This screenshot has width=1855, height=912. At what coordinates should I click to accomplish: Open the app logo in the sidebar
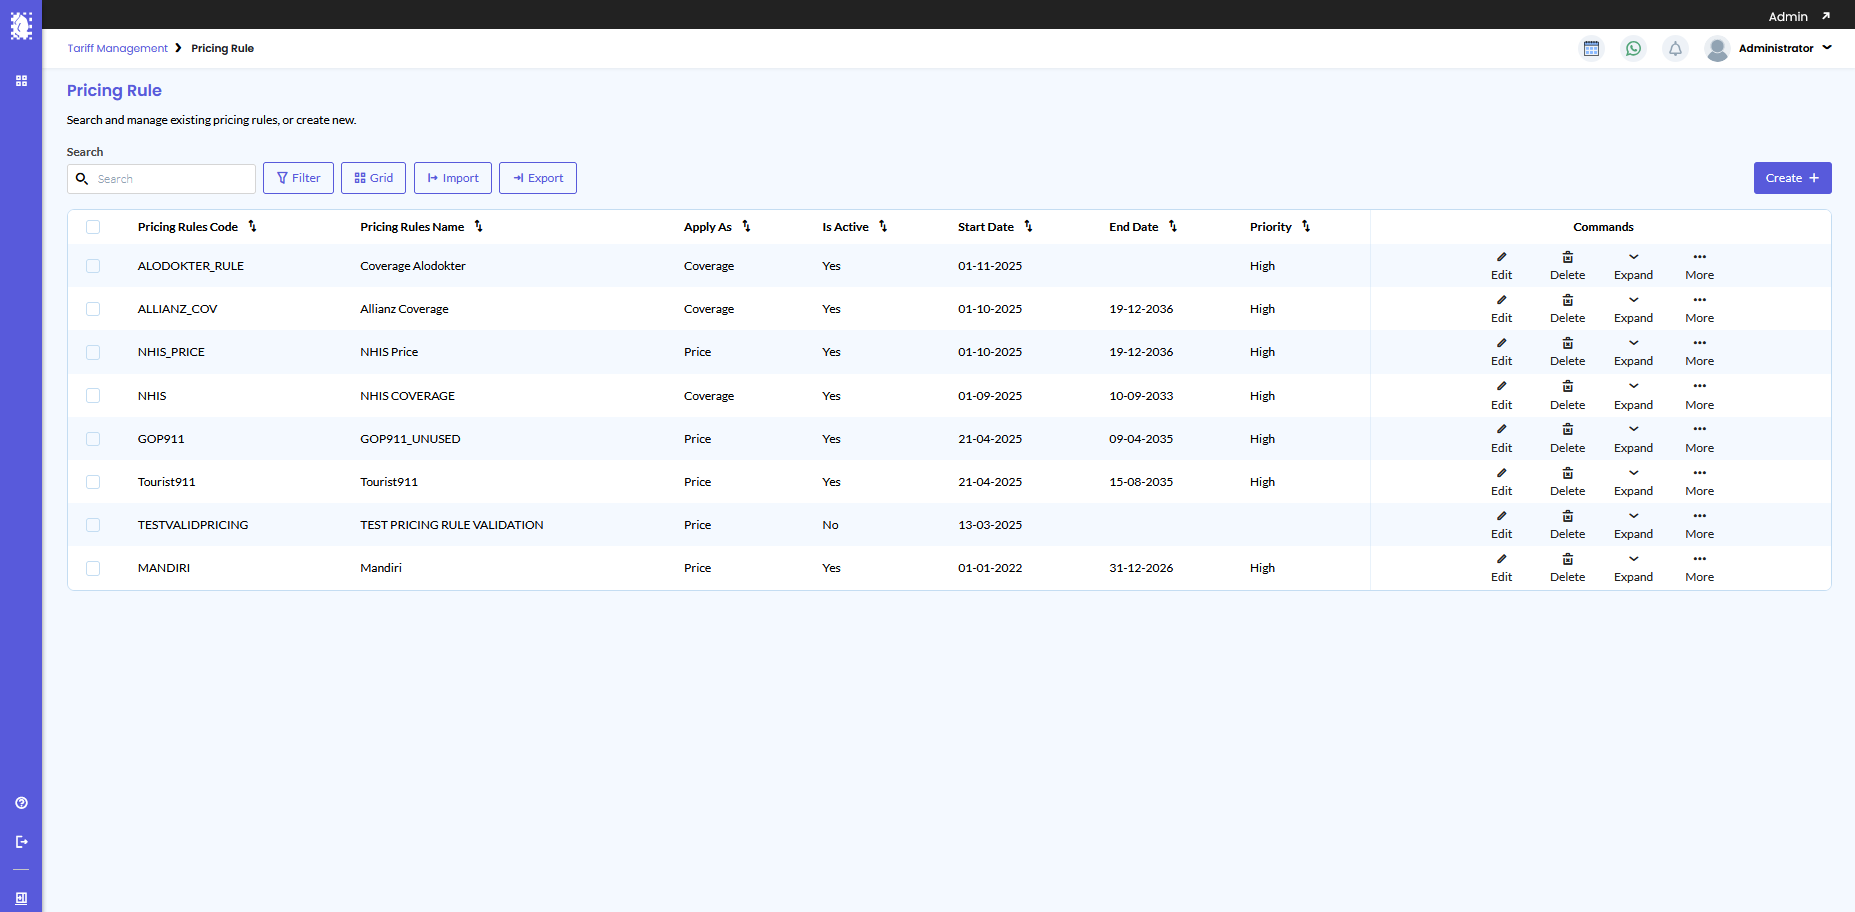(x=21, y=25)
